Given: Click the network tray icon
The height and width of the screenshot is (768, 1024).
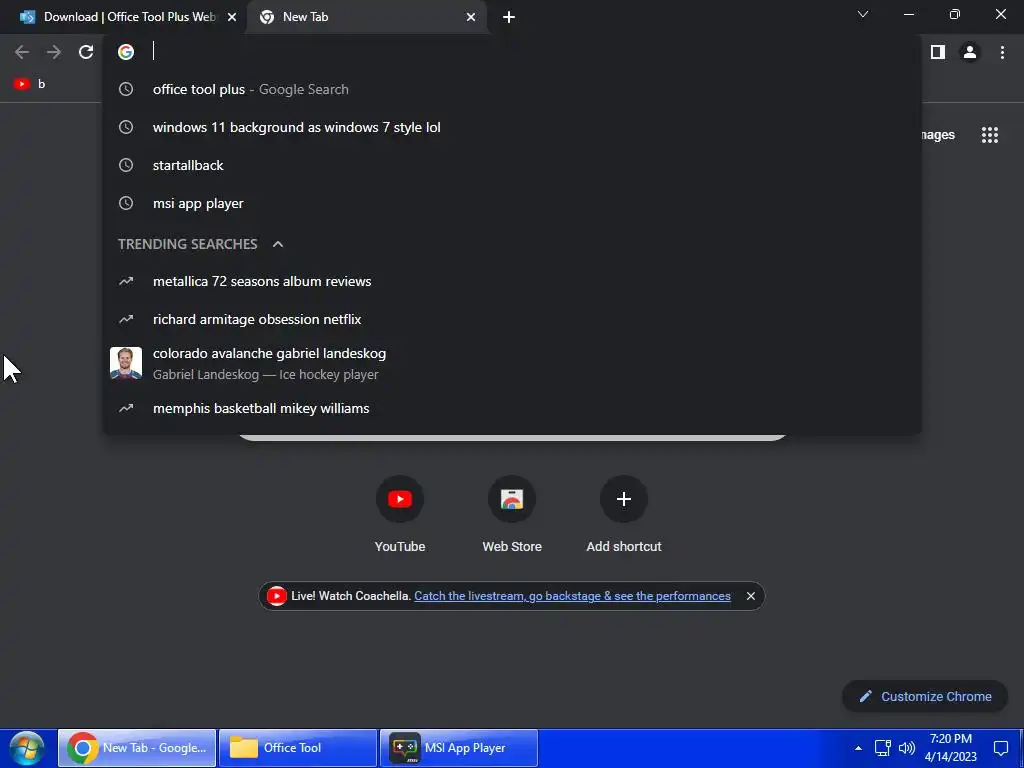Looking at the screenshot, I should pos(883,748).
